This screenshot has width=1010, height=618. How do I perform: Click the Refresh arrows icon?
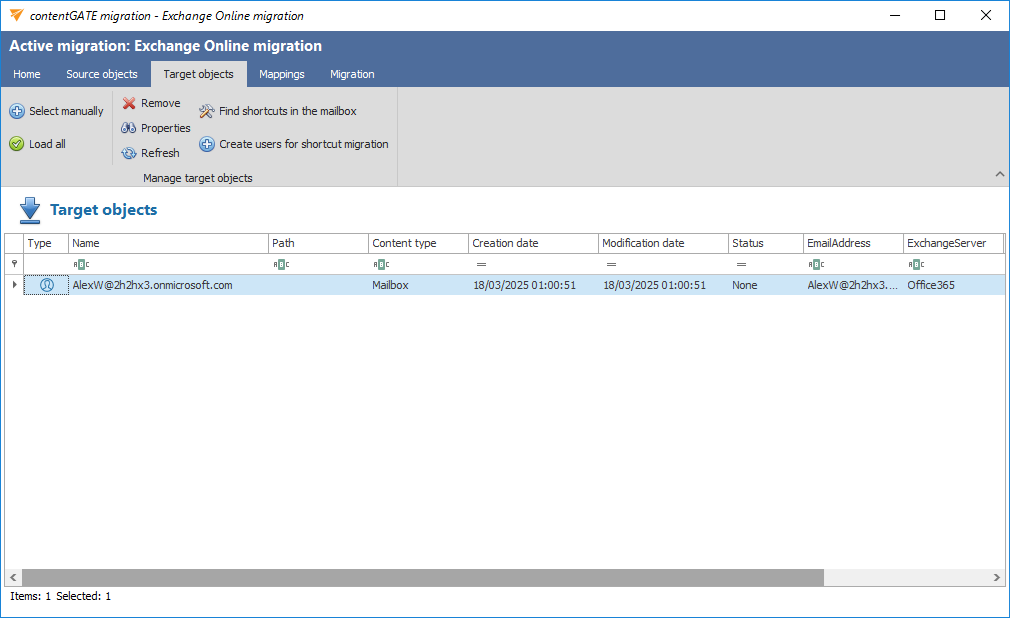click(x=129, y=153)
